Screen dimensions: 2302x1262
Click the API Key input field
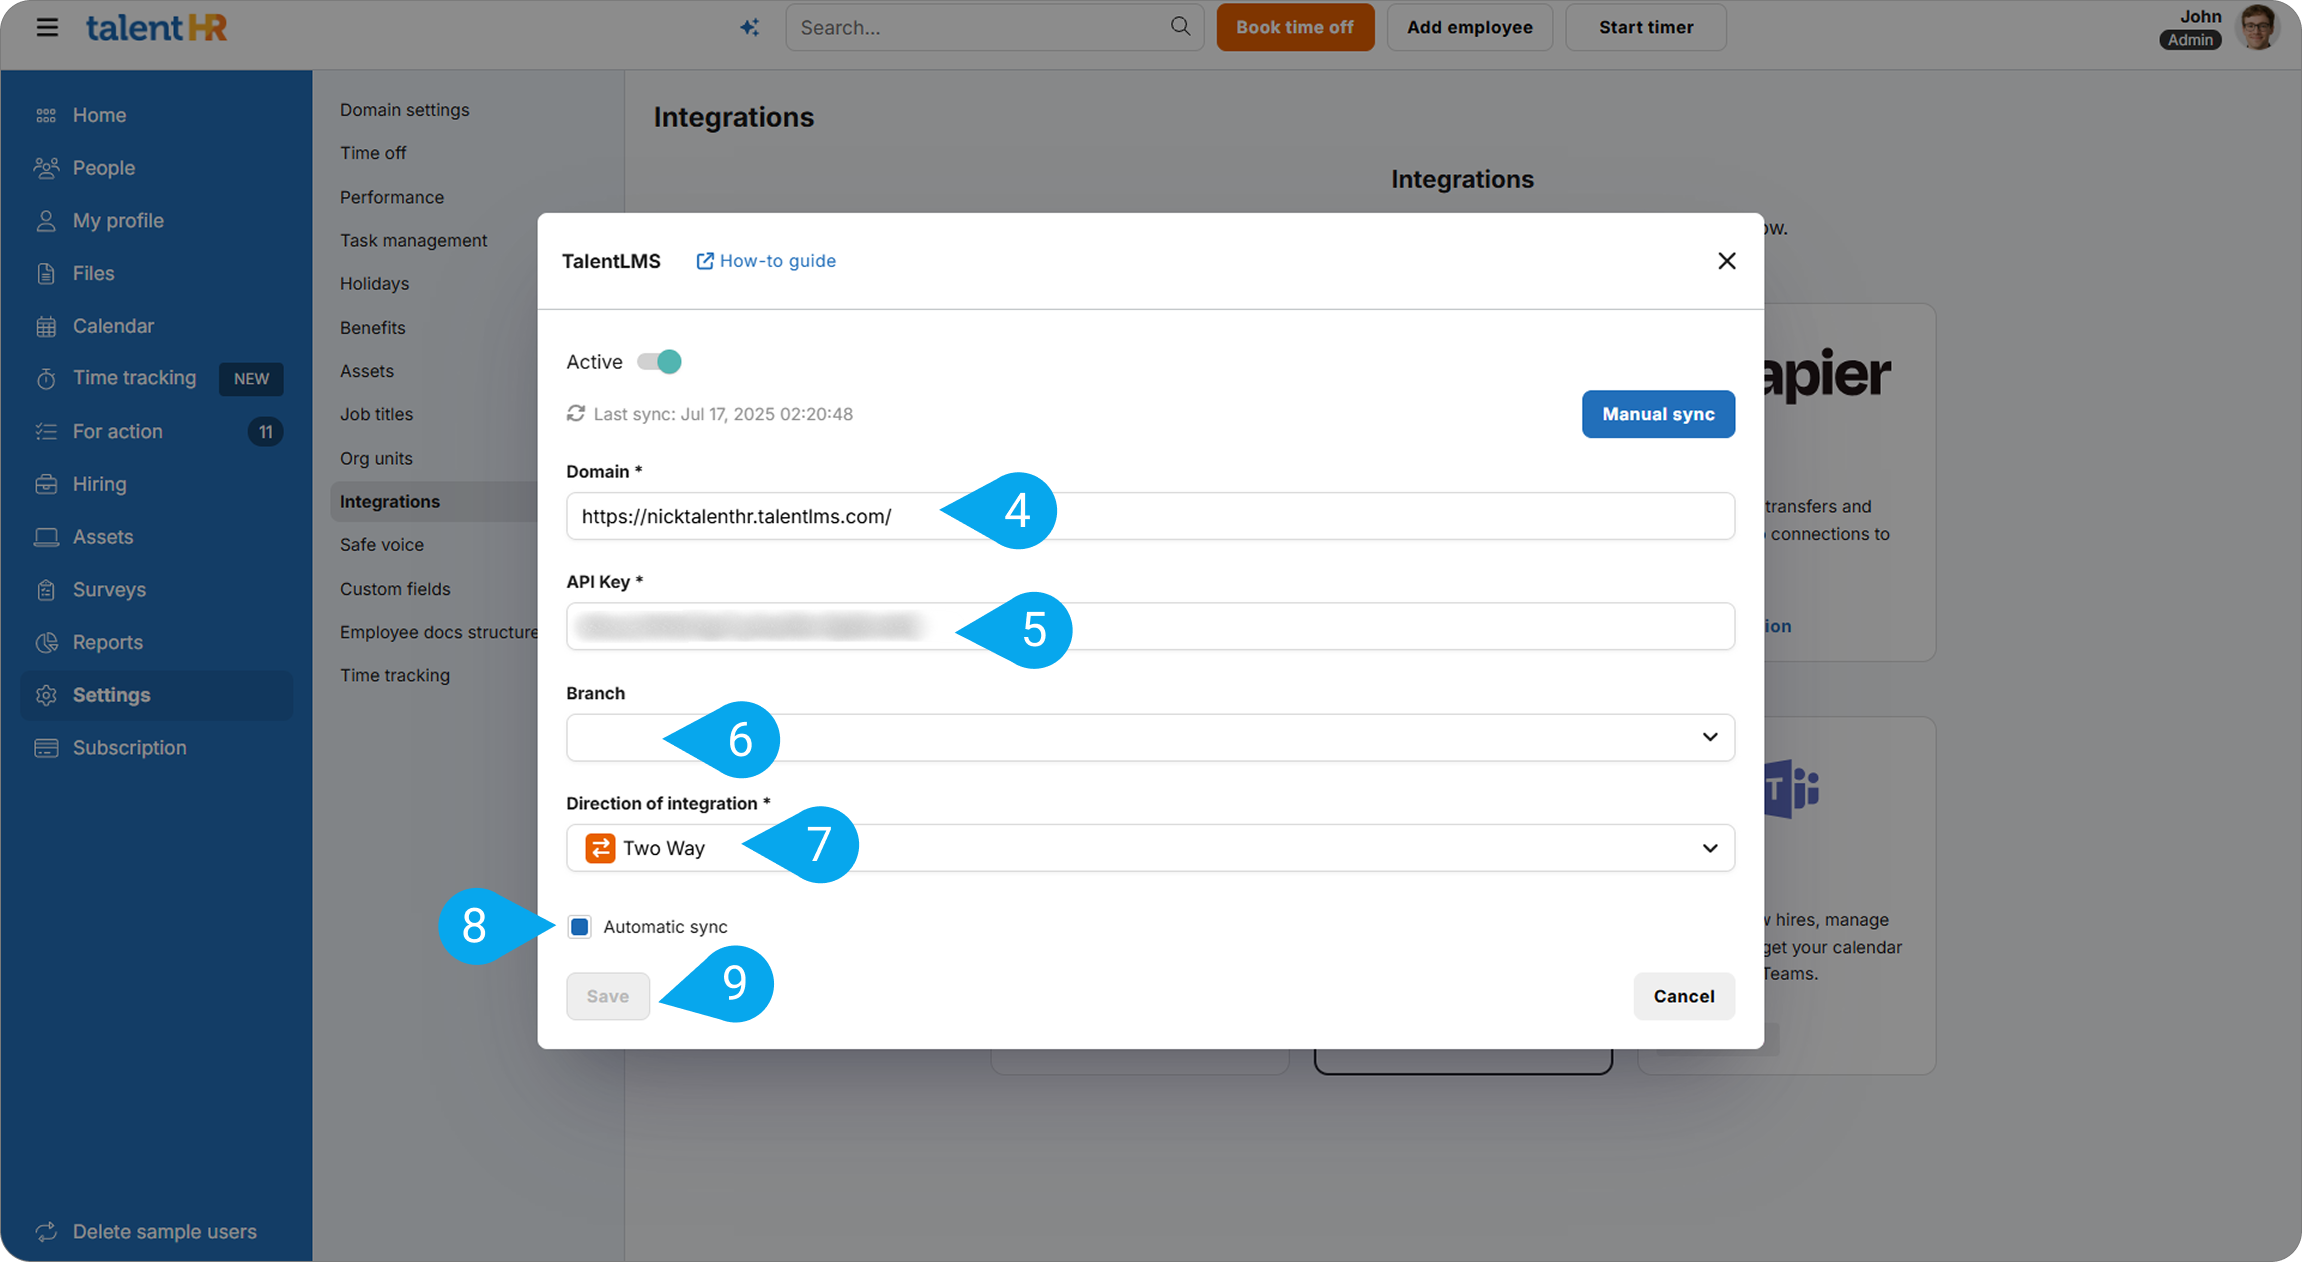pyautogui.click(x=1150, y=626)
